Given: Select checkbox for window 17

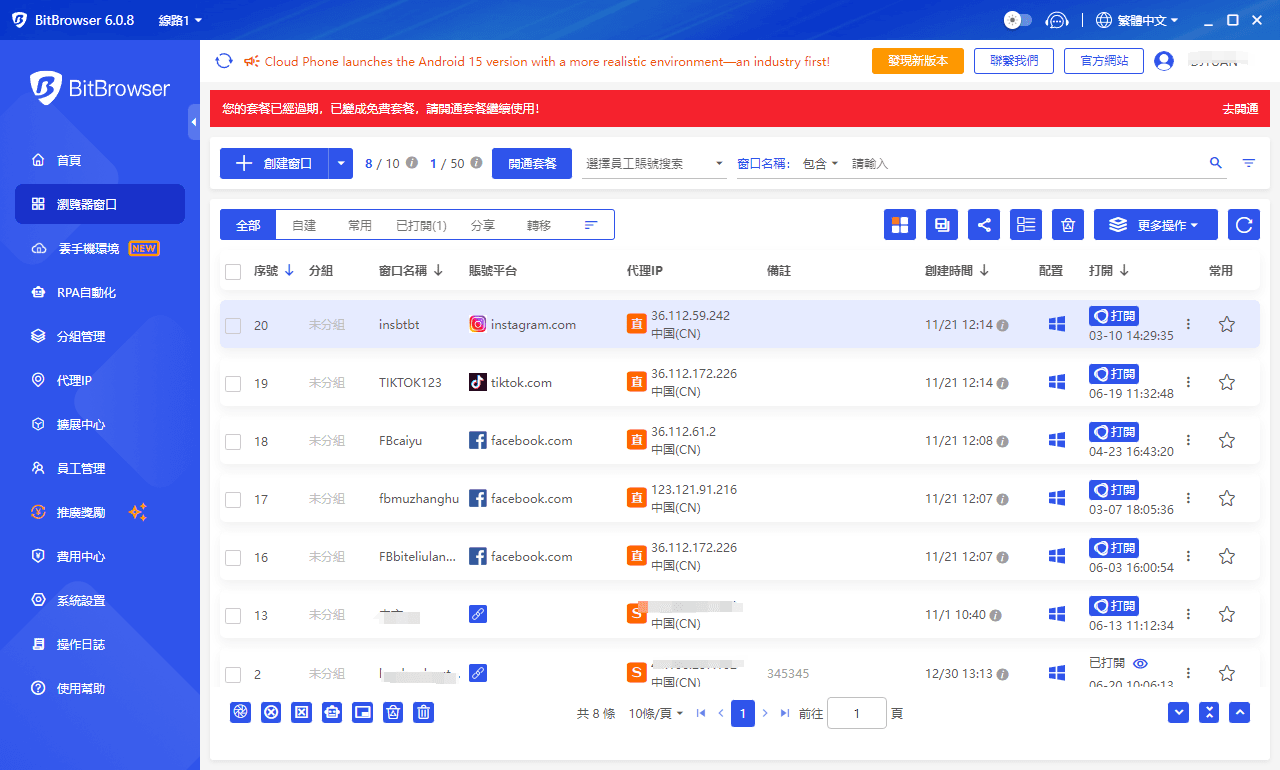Looking at the screenshot, I should 233,499.
